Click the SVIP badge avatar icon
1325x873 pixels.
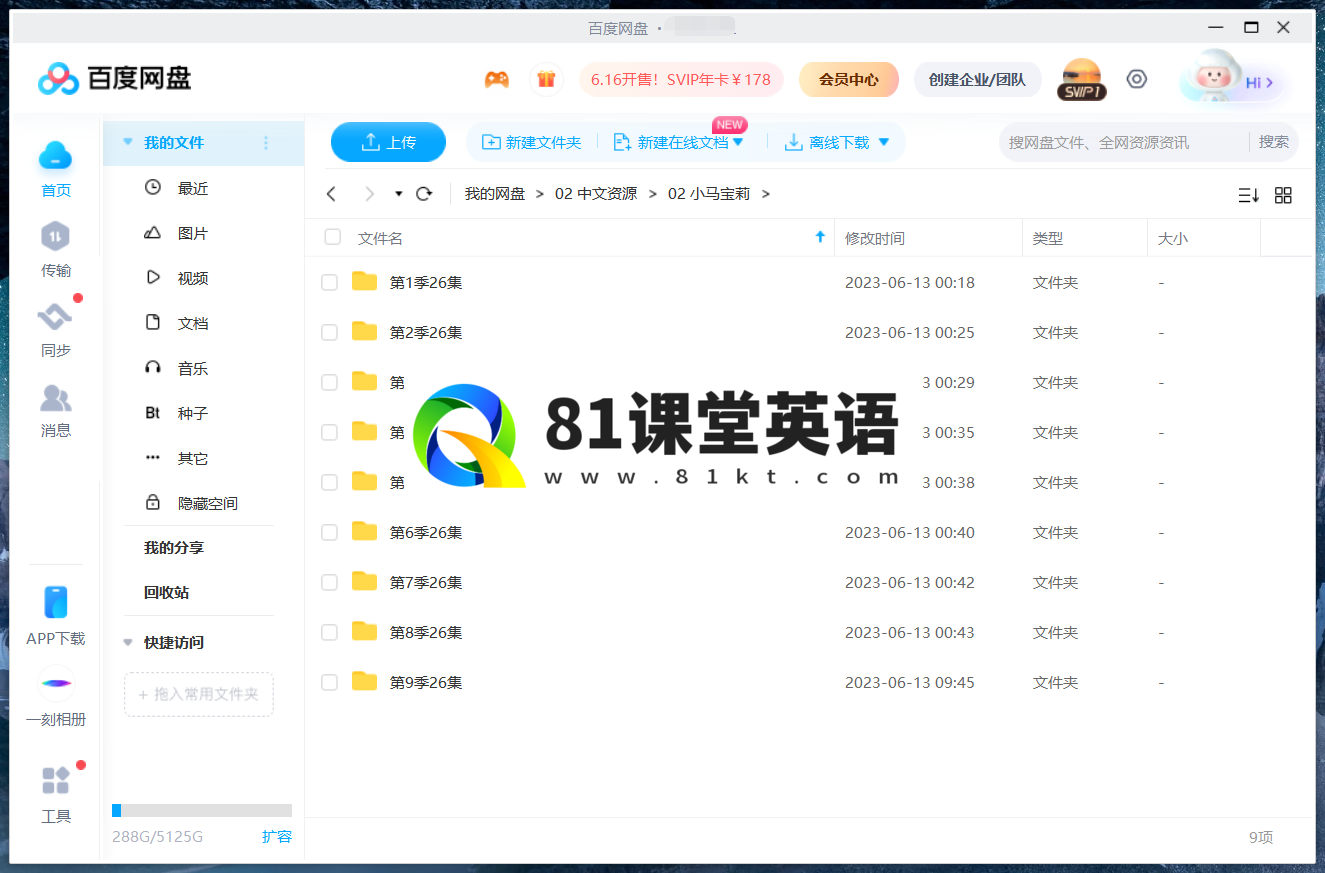(1082, 80)
